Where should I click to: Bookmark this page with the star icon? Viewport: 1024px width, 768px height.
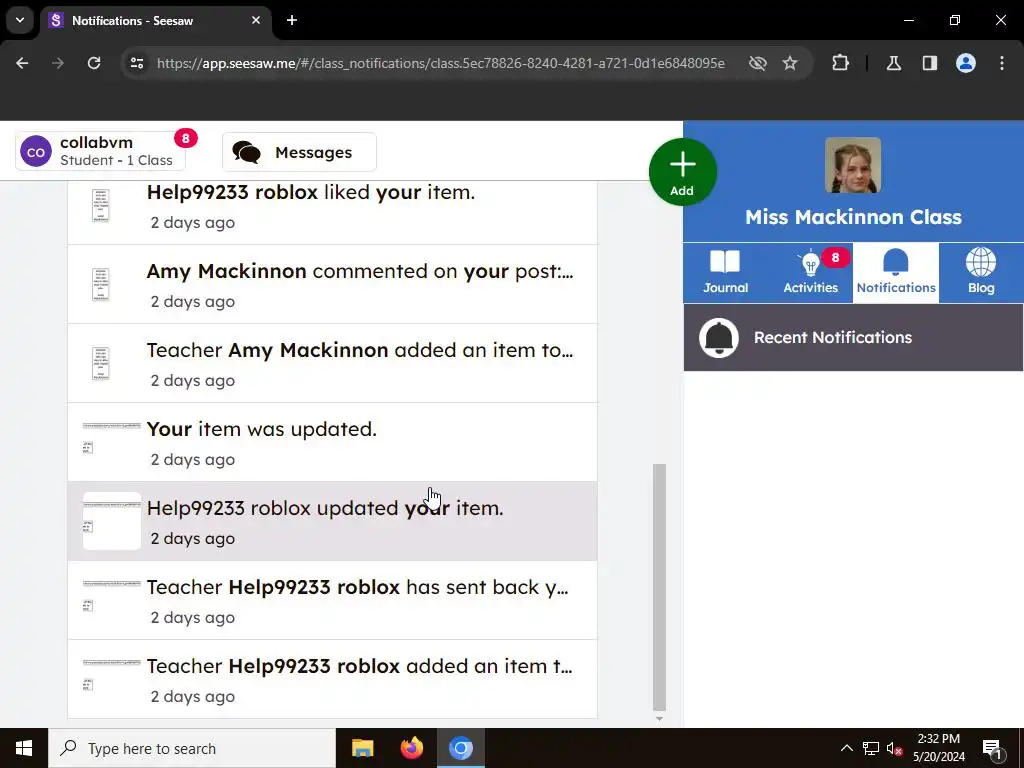(x=790, y=63)
